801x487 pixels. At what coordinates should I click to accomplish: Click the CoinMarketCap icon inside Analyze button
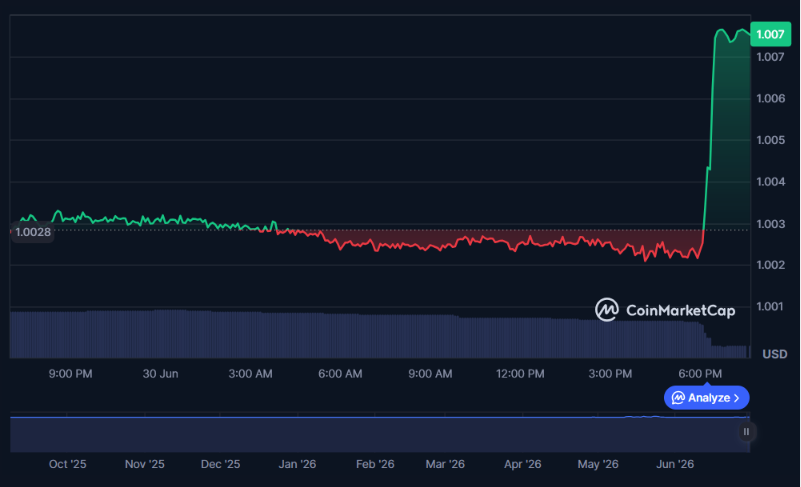coord(678,398)
